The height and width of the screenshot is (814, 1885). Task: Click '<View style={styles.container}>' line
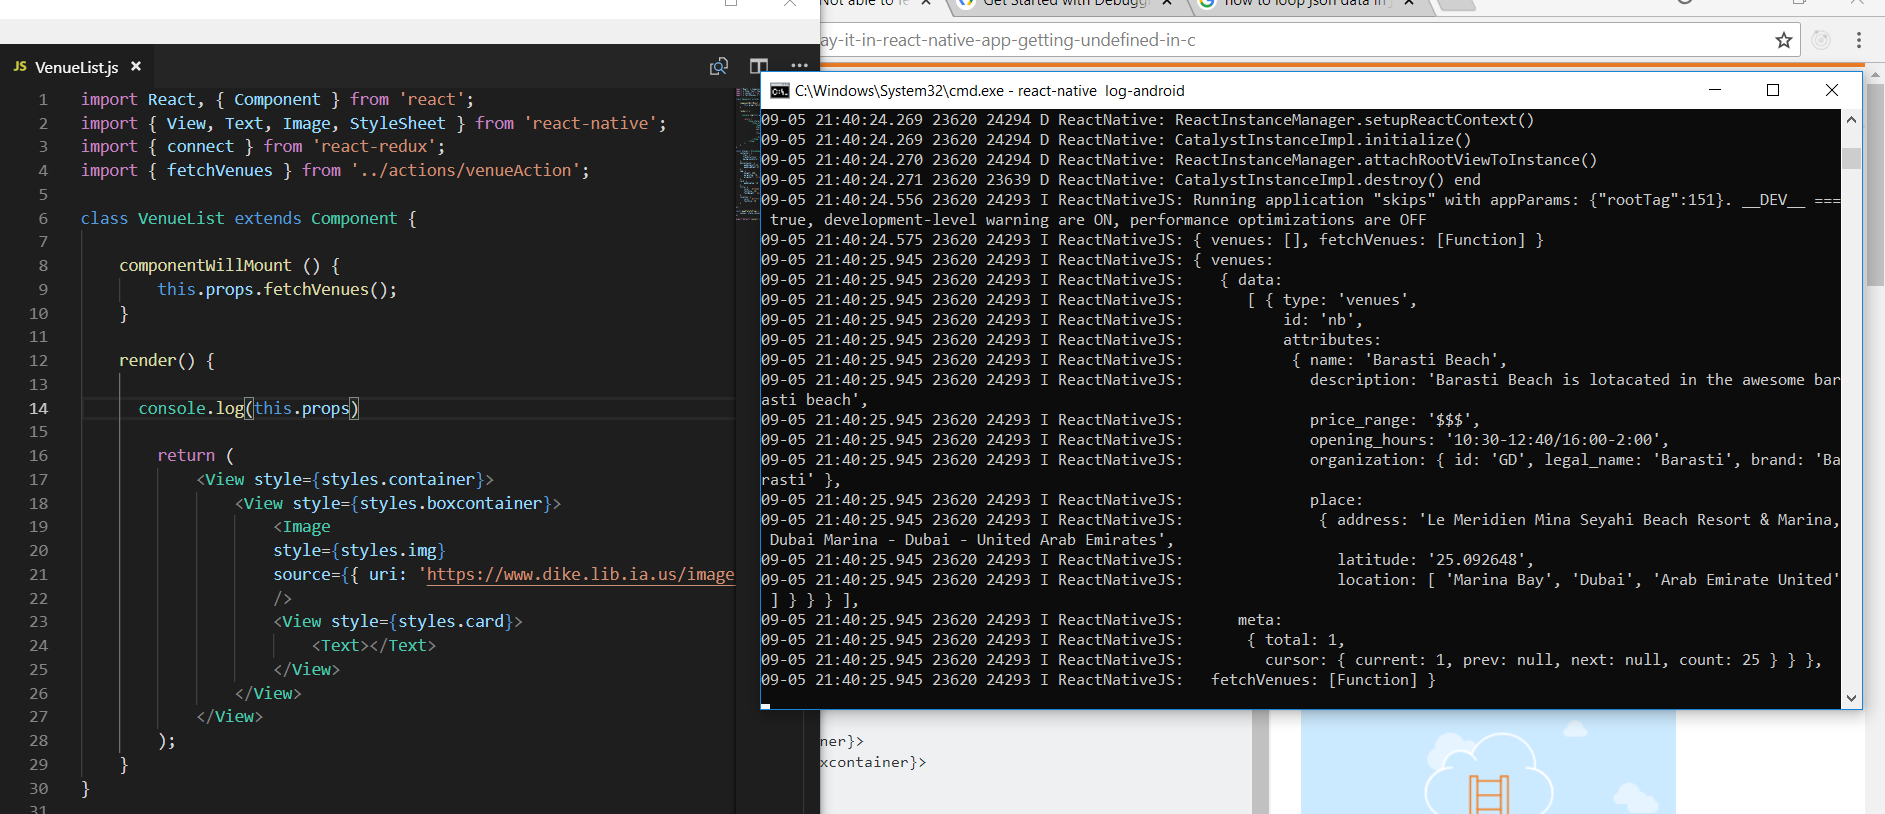tap(345, 479)
